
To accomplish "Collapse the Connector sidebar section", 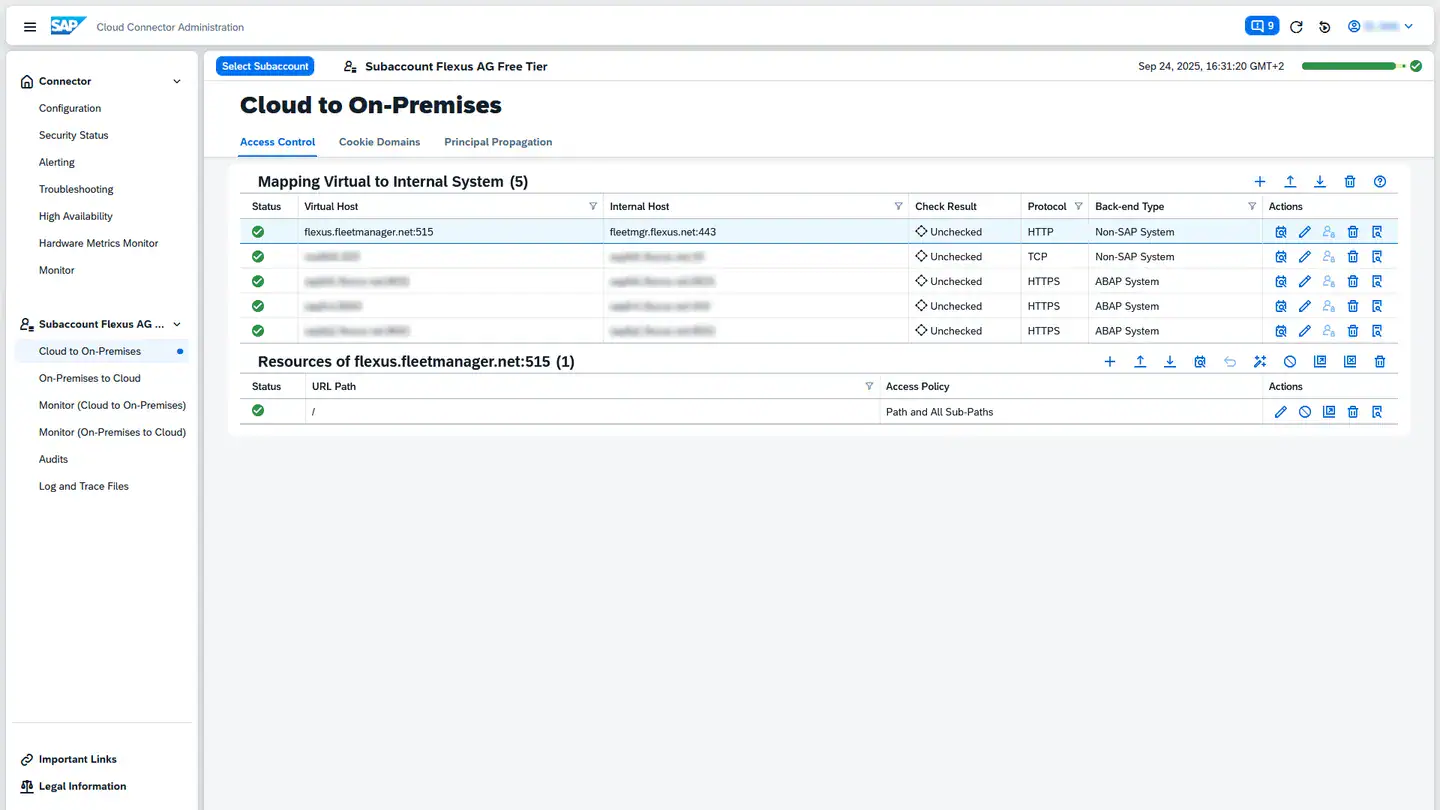I will 177,82.
